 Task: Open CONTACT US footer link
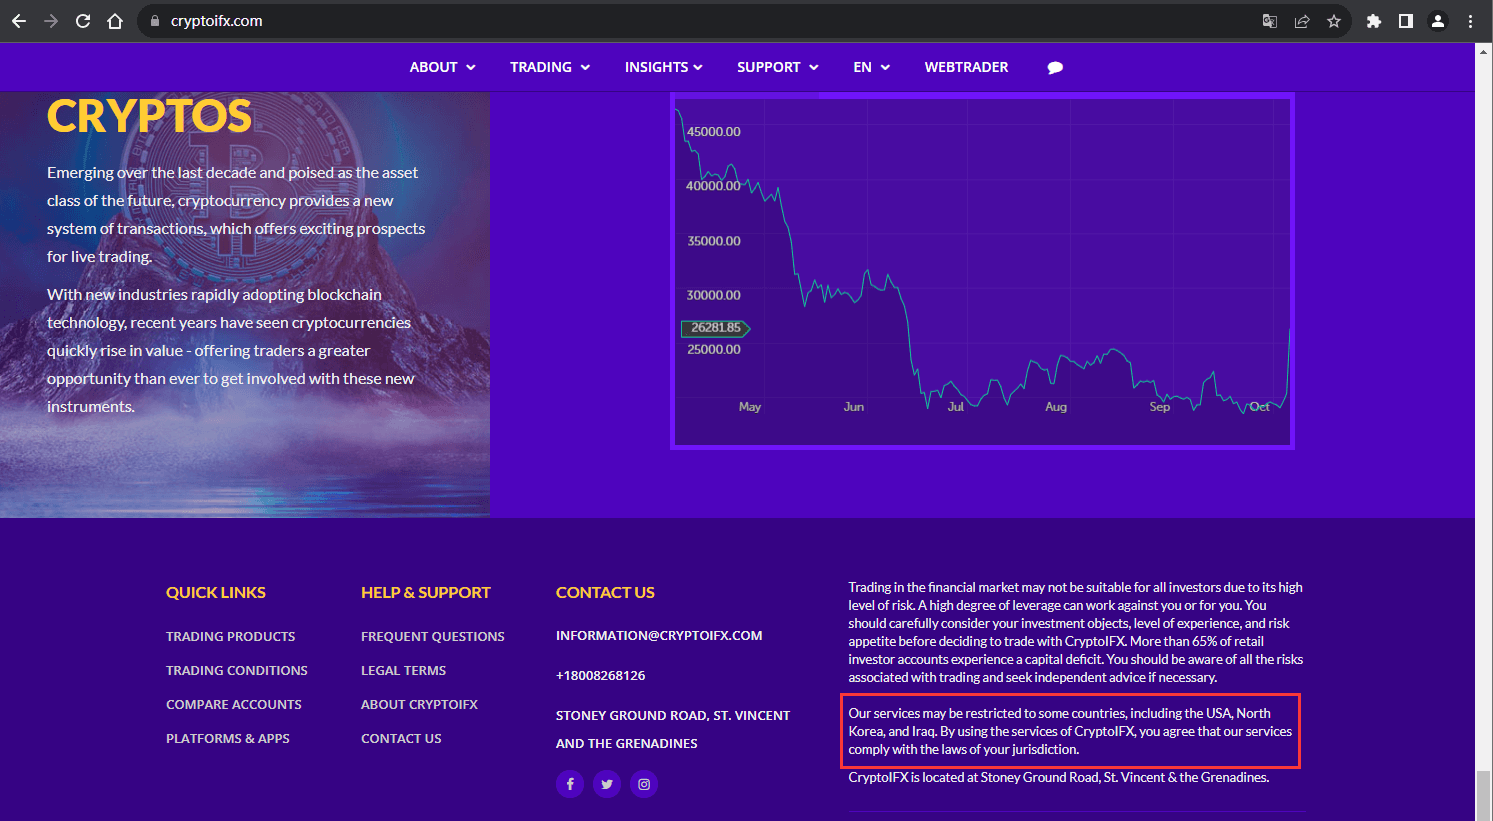tap(401, 738)
